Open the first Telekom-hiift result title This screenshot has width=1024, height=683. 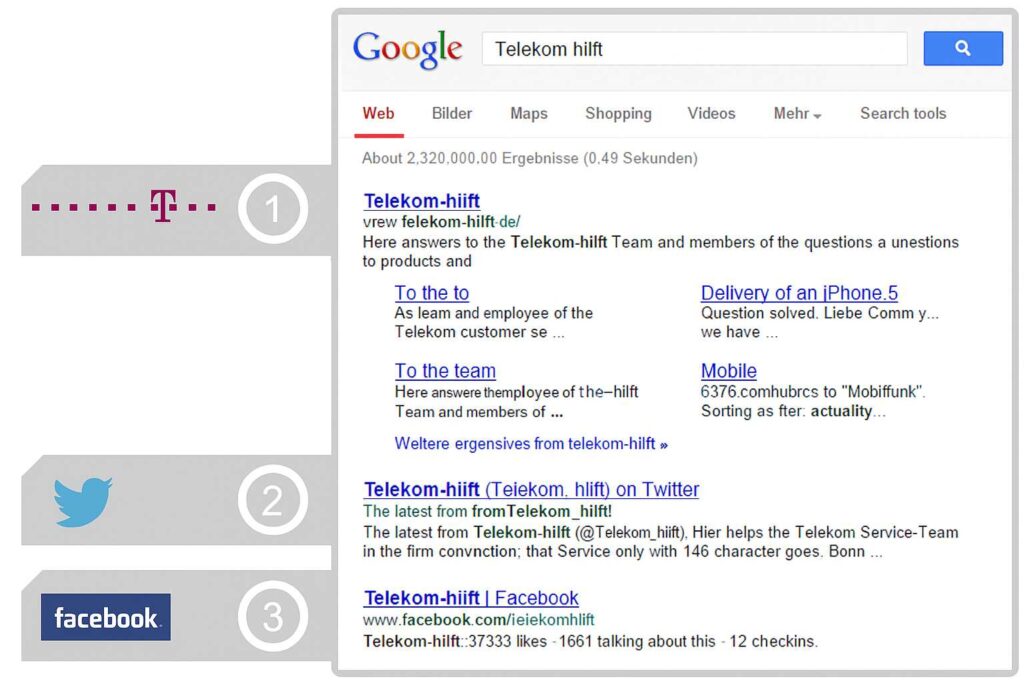pyautogui.click(x=422, y=201)
